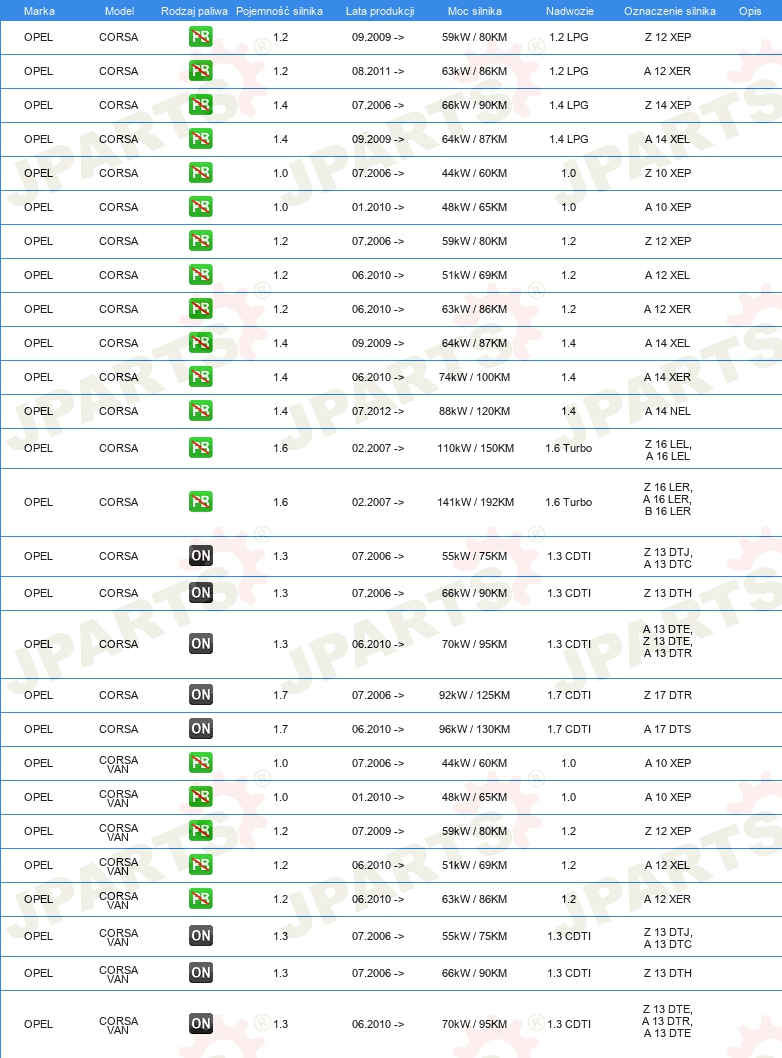This screenshot has height=1058, width=782.
Task: Select the 'Rodzaj paliwa' column header
Action: [x=194, y=11]
